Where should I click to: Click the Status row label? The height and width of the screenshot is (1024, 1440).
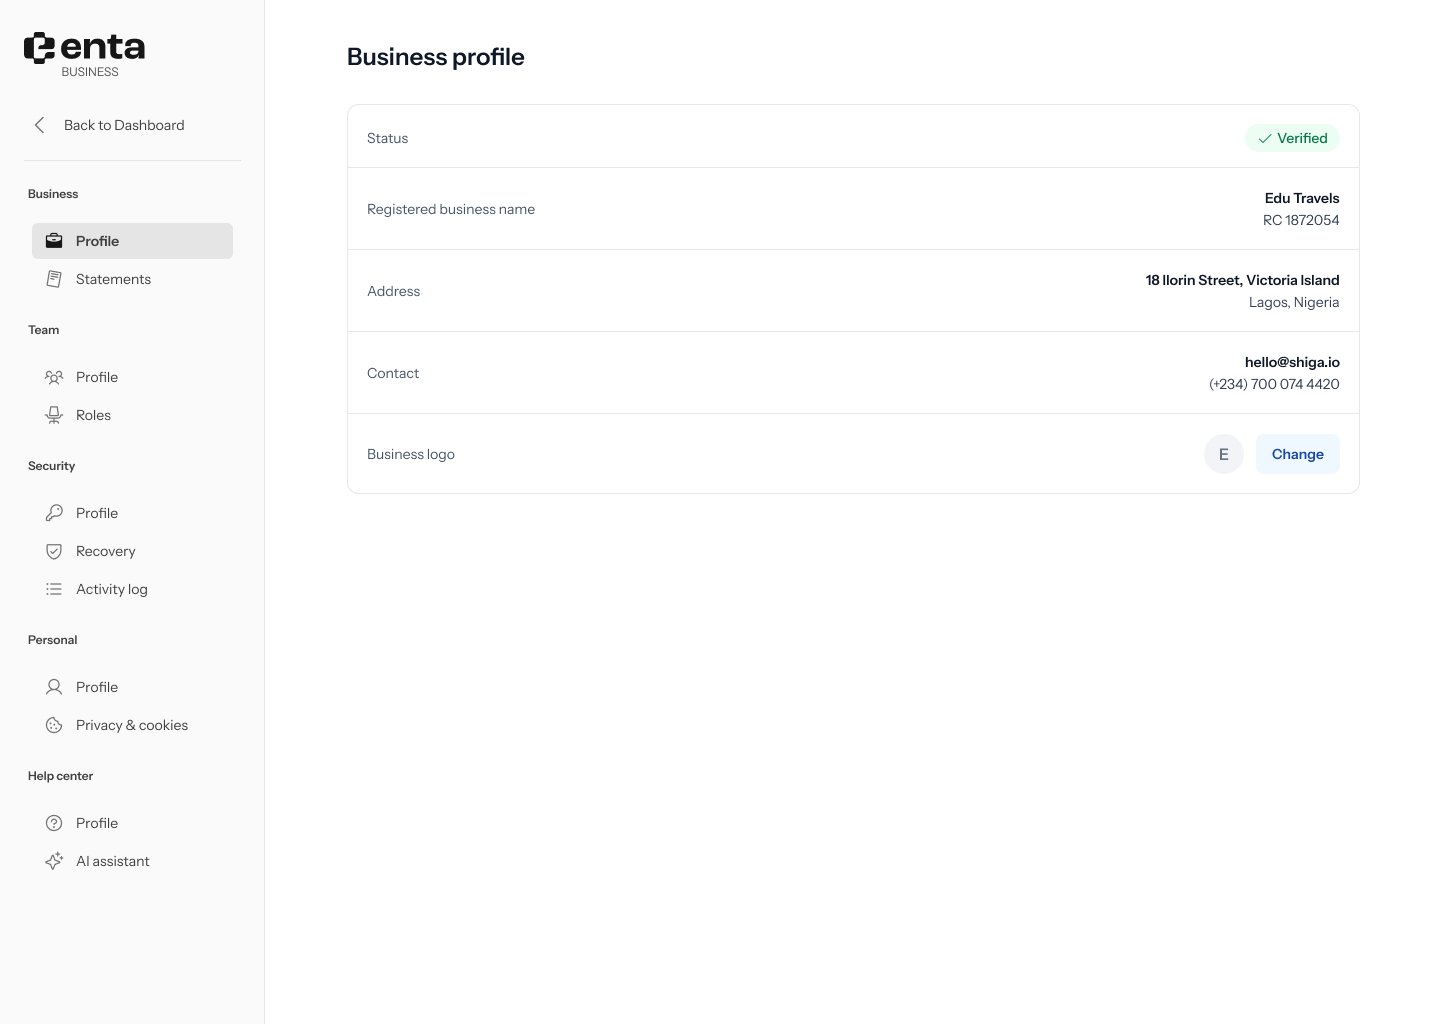pyautogui.click(x=387, y=138)
